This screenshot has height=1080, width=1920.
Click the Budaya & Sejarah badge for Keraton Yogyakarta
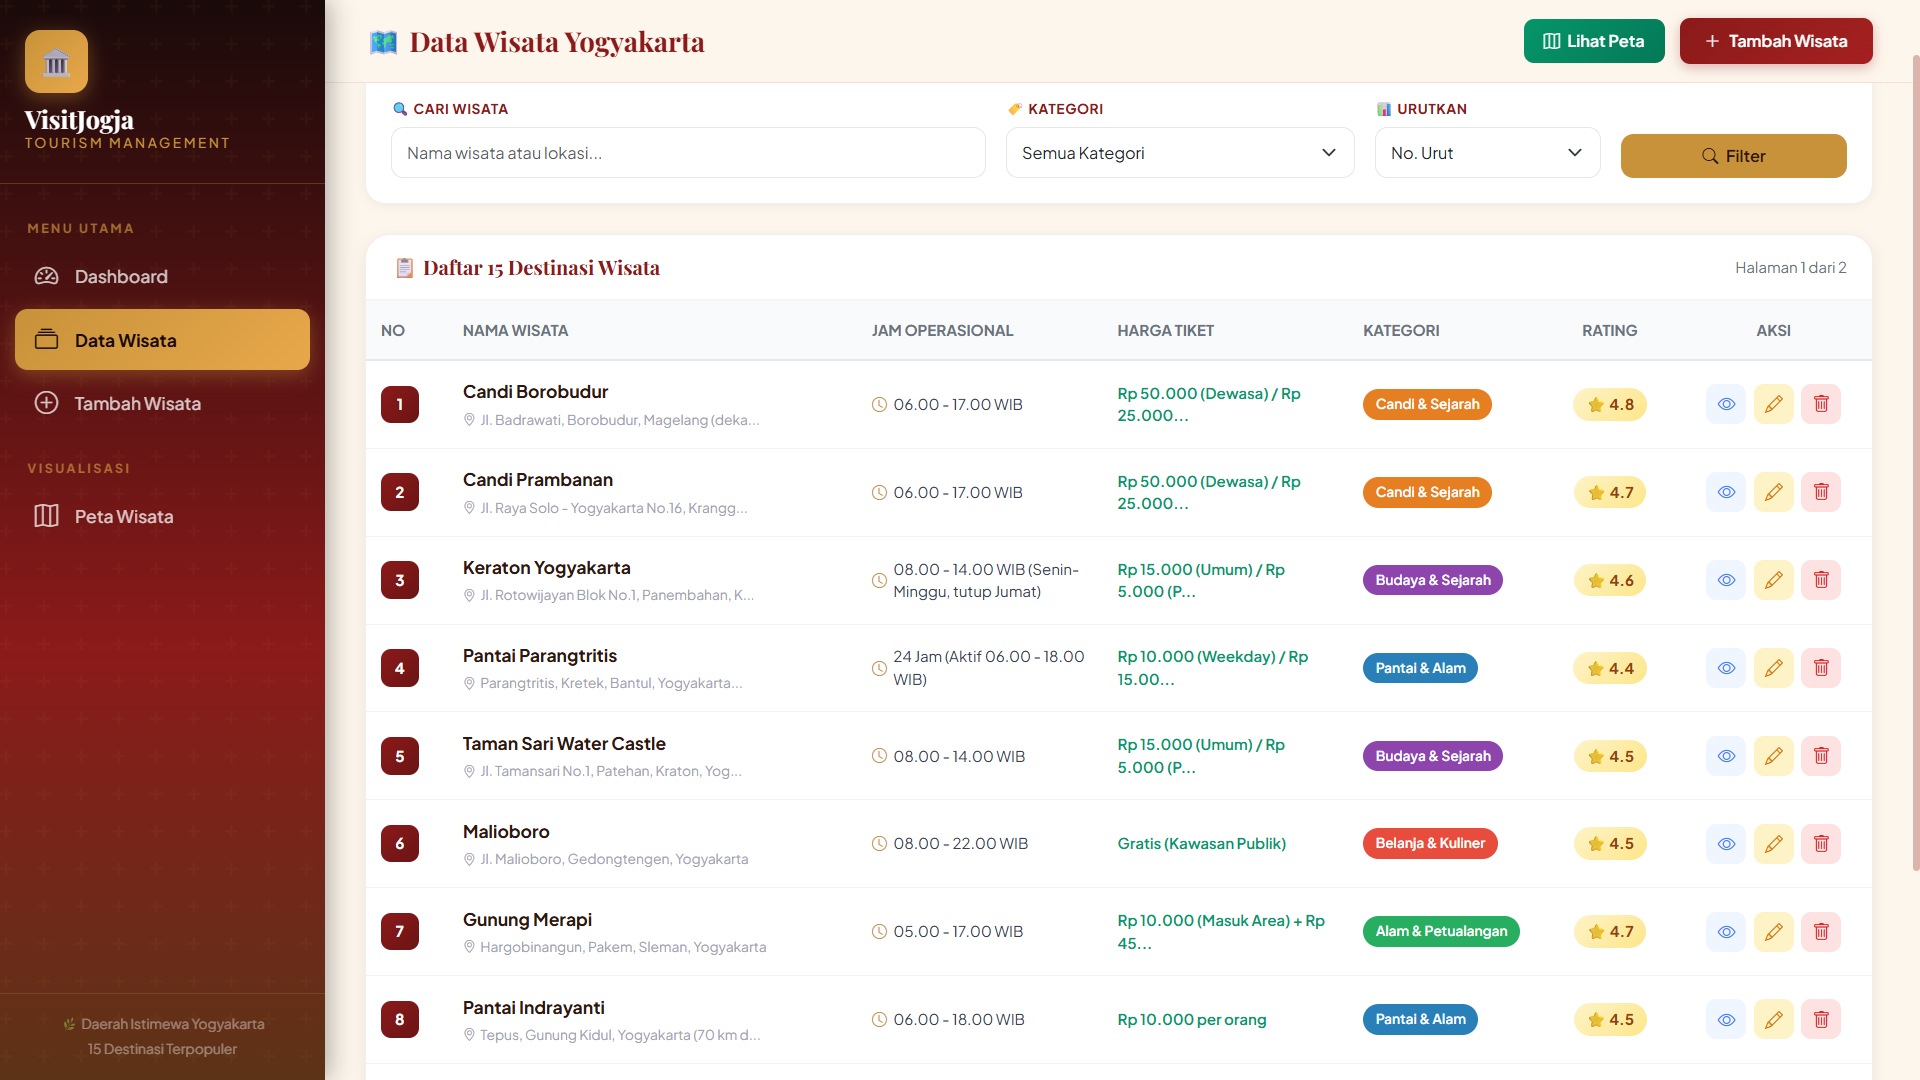1433,580
